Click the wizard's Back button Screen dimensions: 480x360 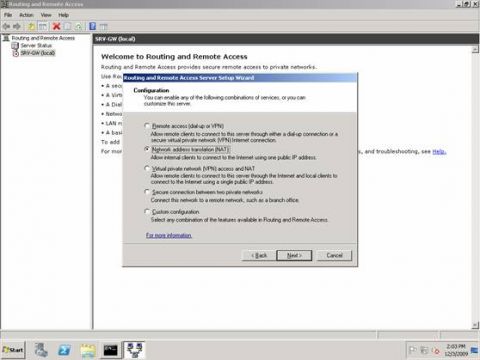[259, 255]
